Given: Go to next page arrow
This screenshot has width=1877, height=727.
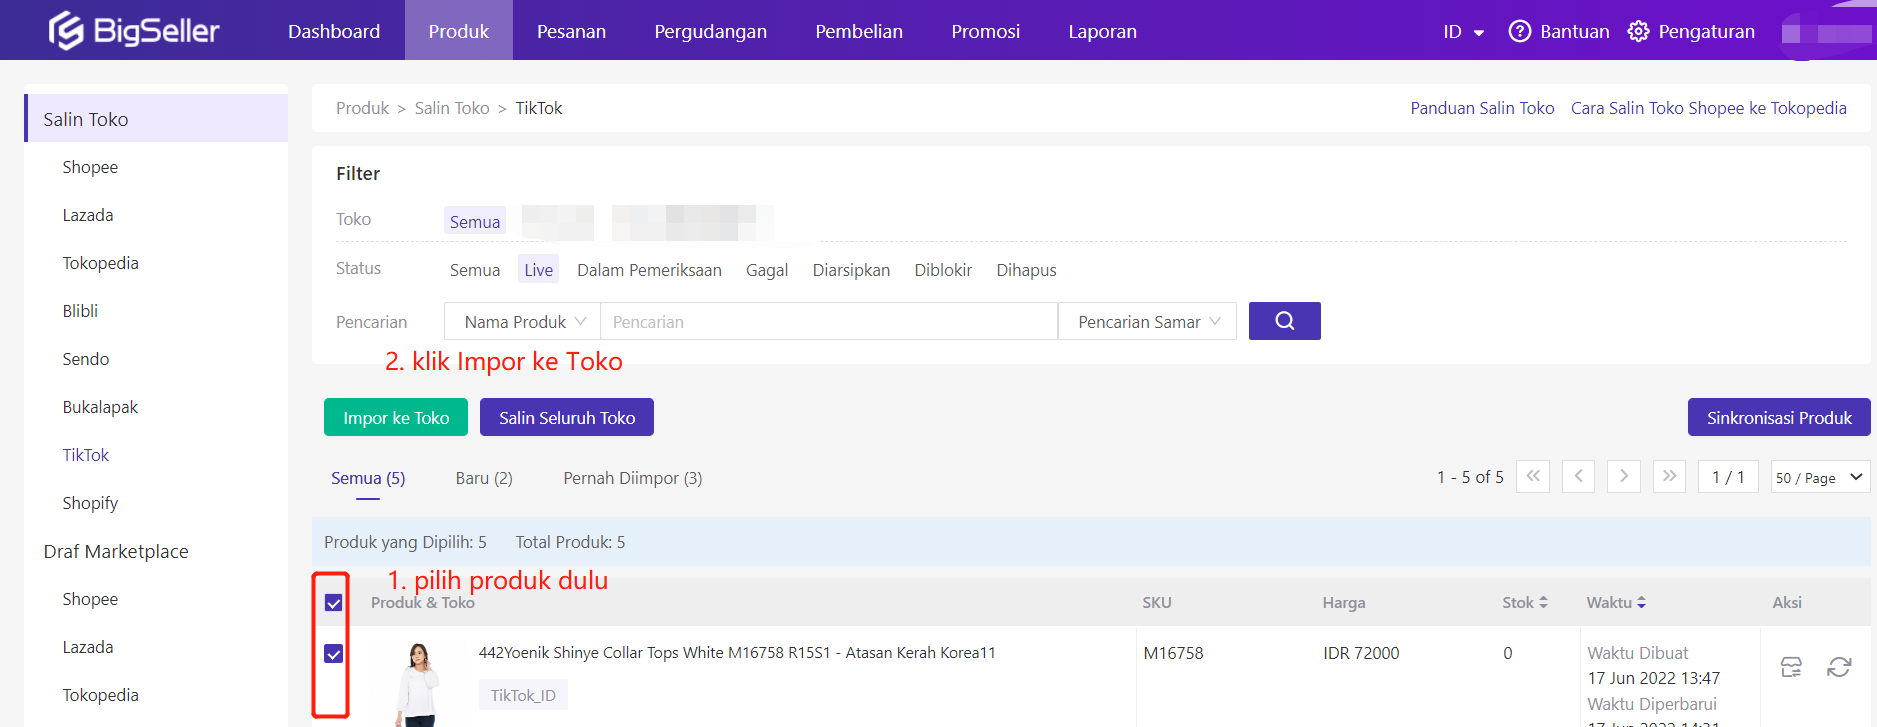Looking at the screenshot, I should 1624,476.
